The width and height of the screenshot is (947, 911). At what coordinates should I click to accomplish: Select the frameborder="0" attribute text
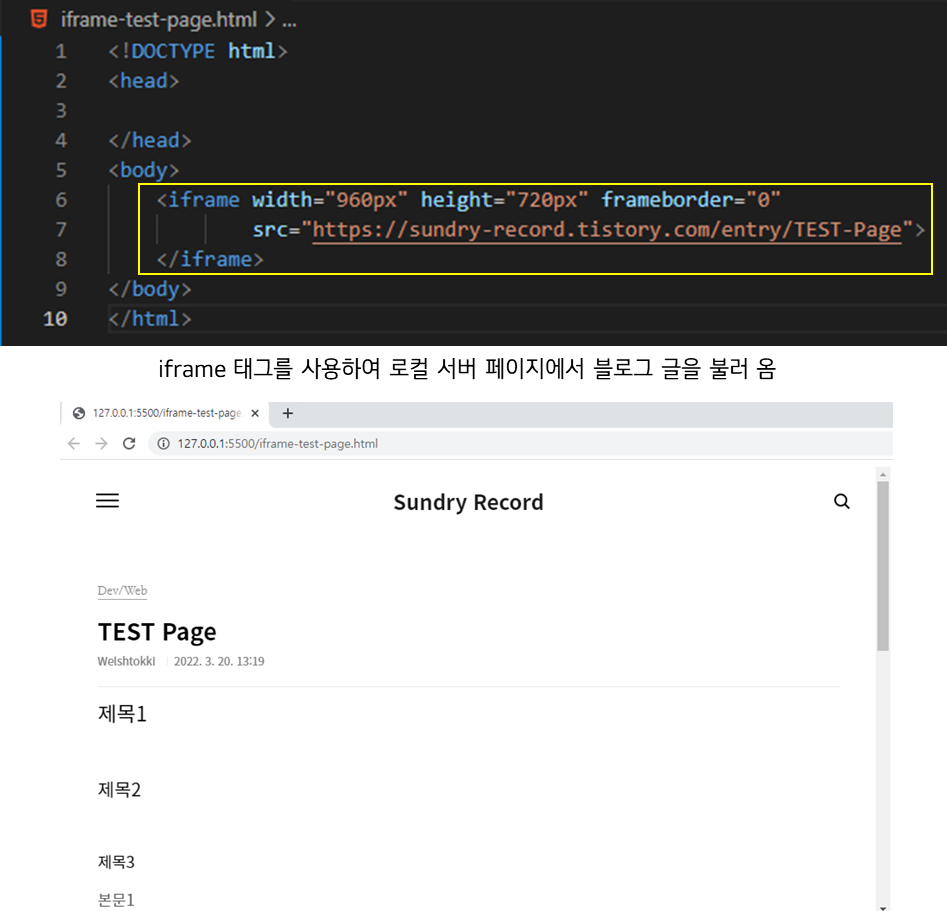click(691, 200)
